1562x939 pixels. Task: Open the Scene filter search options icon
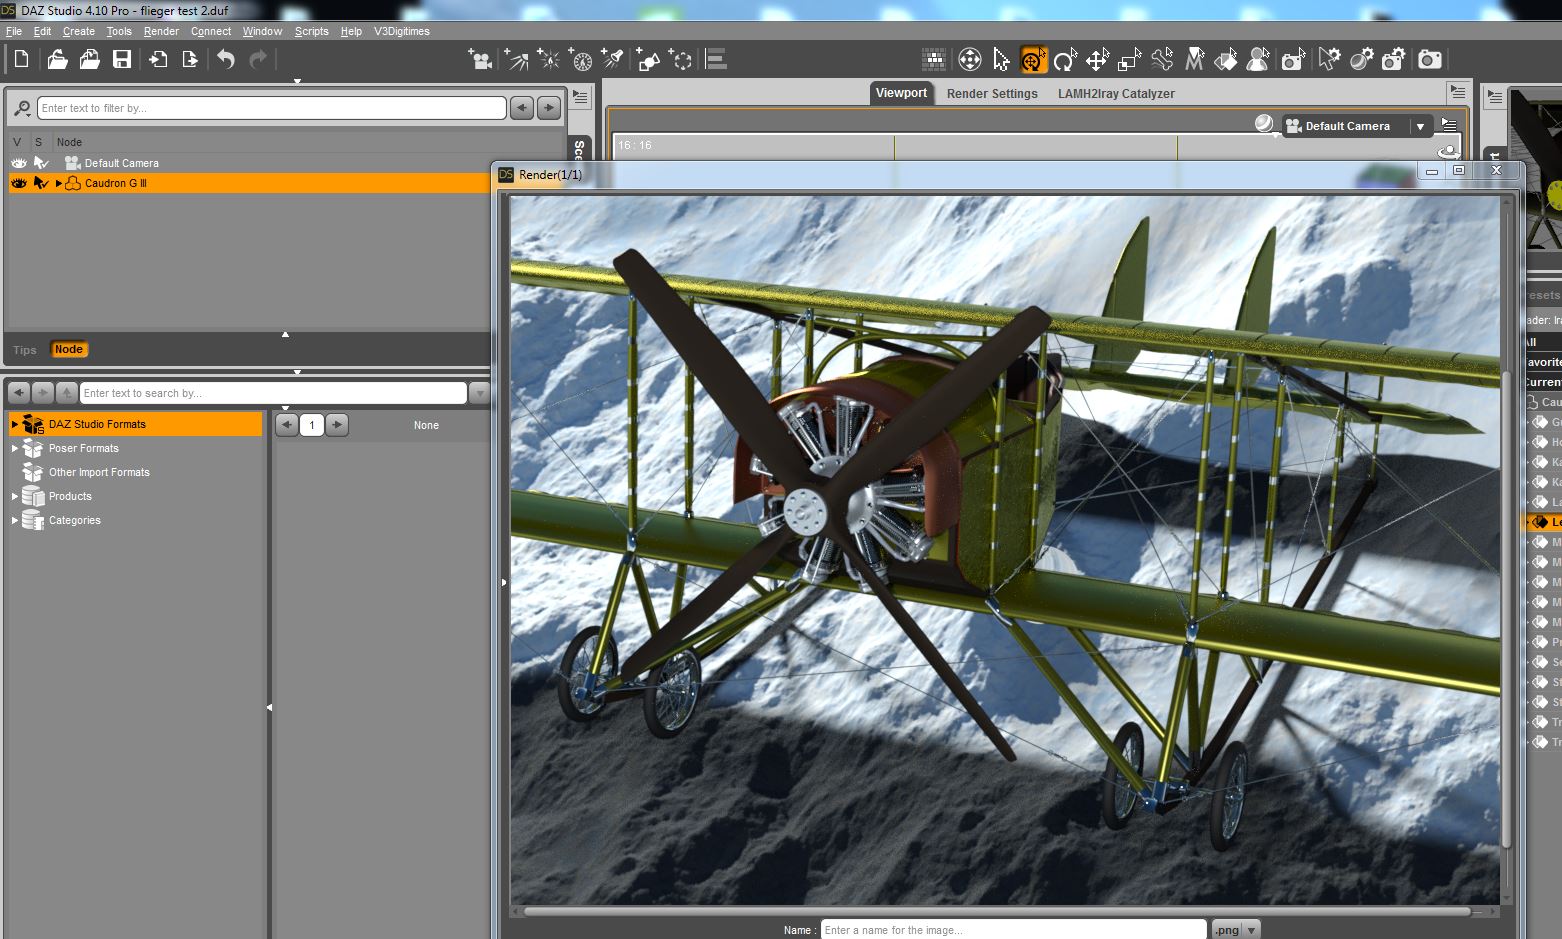22,108
